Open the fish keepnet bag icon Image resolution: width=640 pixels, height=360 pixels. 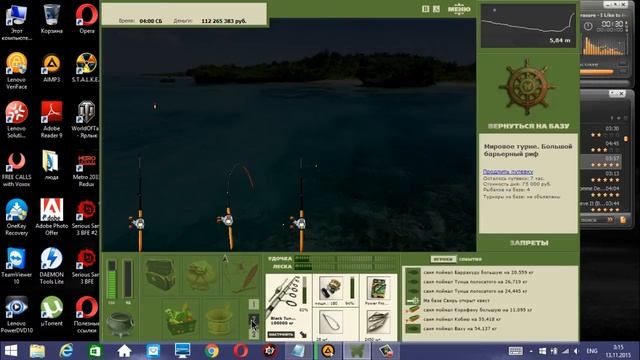[x=200, y=276]
